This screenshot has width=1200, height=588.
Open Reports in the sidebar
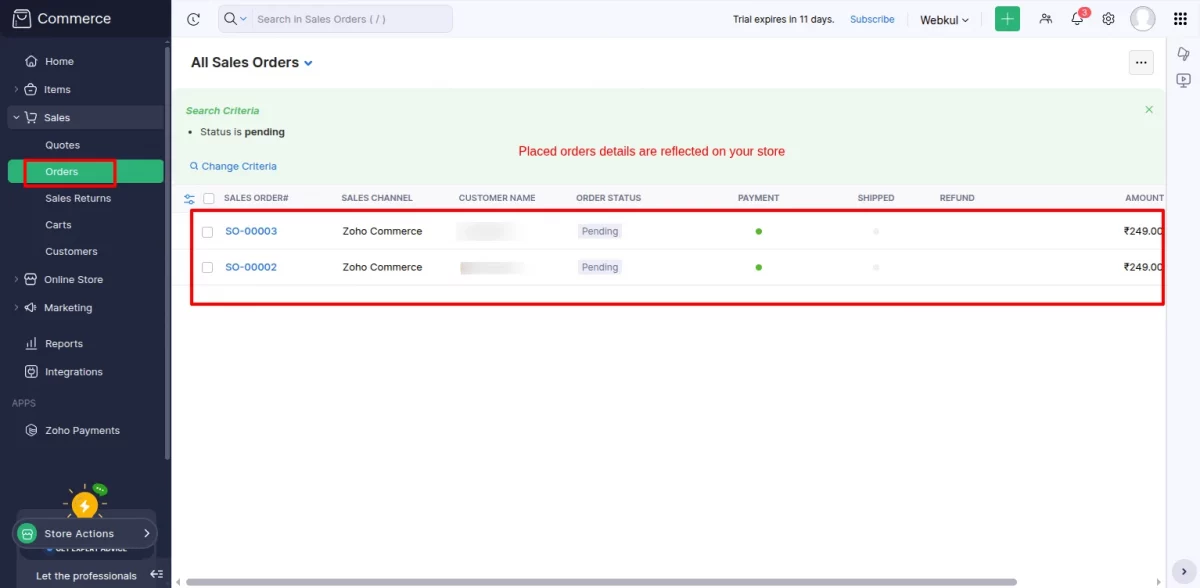(64, 343)
